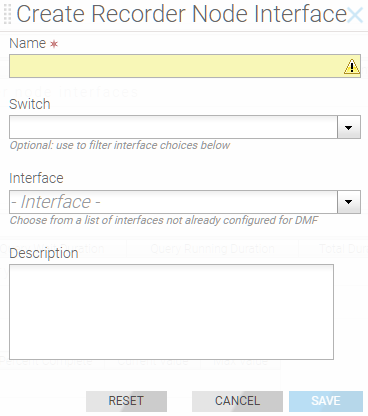368x416 pixels.
Task: Expand the Interface dropdown arrow
Action: tap(349, 202)
